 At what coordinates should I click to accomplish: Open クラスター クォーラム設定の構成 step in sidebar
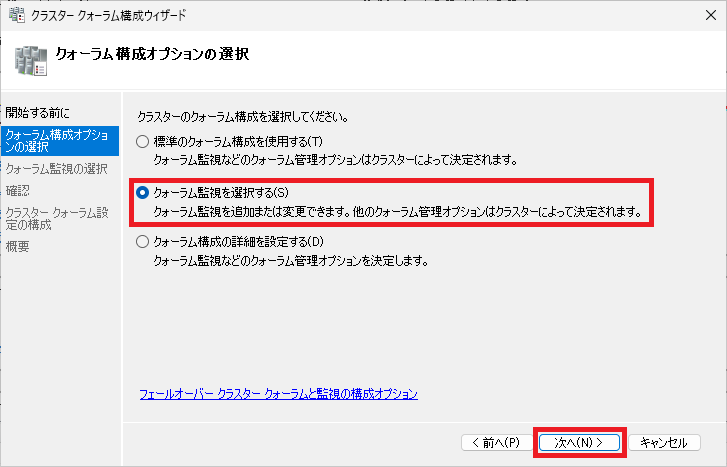(x=57, y=219)
